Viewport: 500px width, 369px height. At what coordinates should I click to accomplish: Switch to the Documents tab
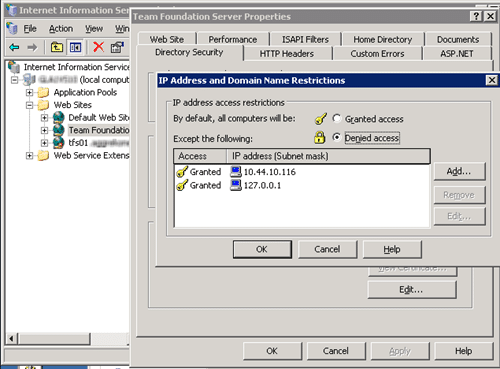[x=458, y=39]
